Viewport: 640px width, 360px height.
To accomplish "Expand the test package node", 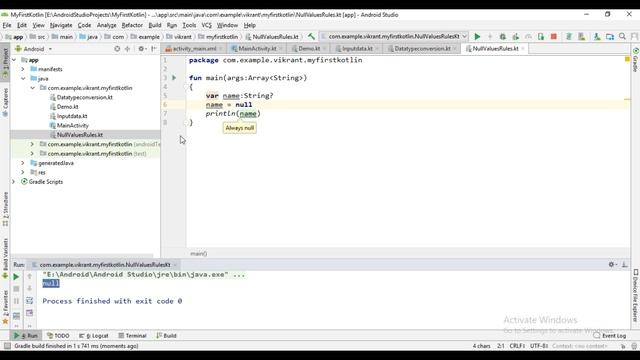I will (32, 153).
